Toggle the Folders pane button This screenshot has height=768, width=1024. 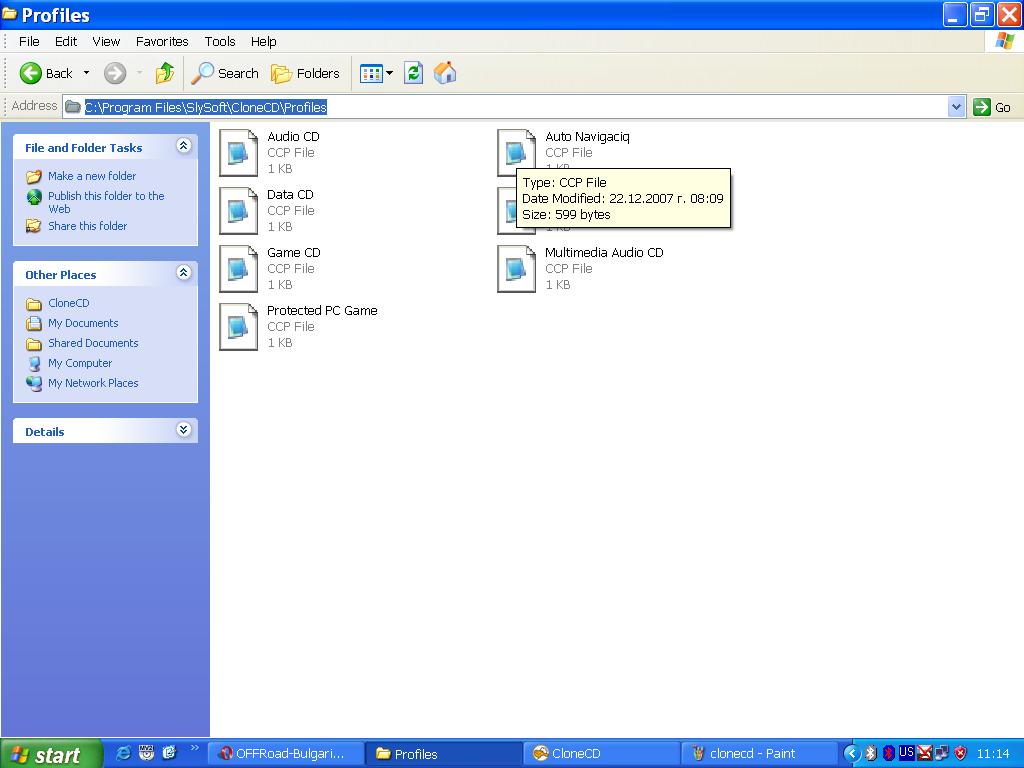(x=306, y=73)
